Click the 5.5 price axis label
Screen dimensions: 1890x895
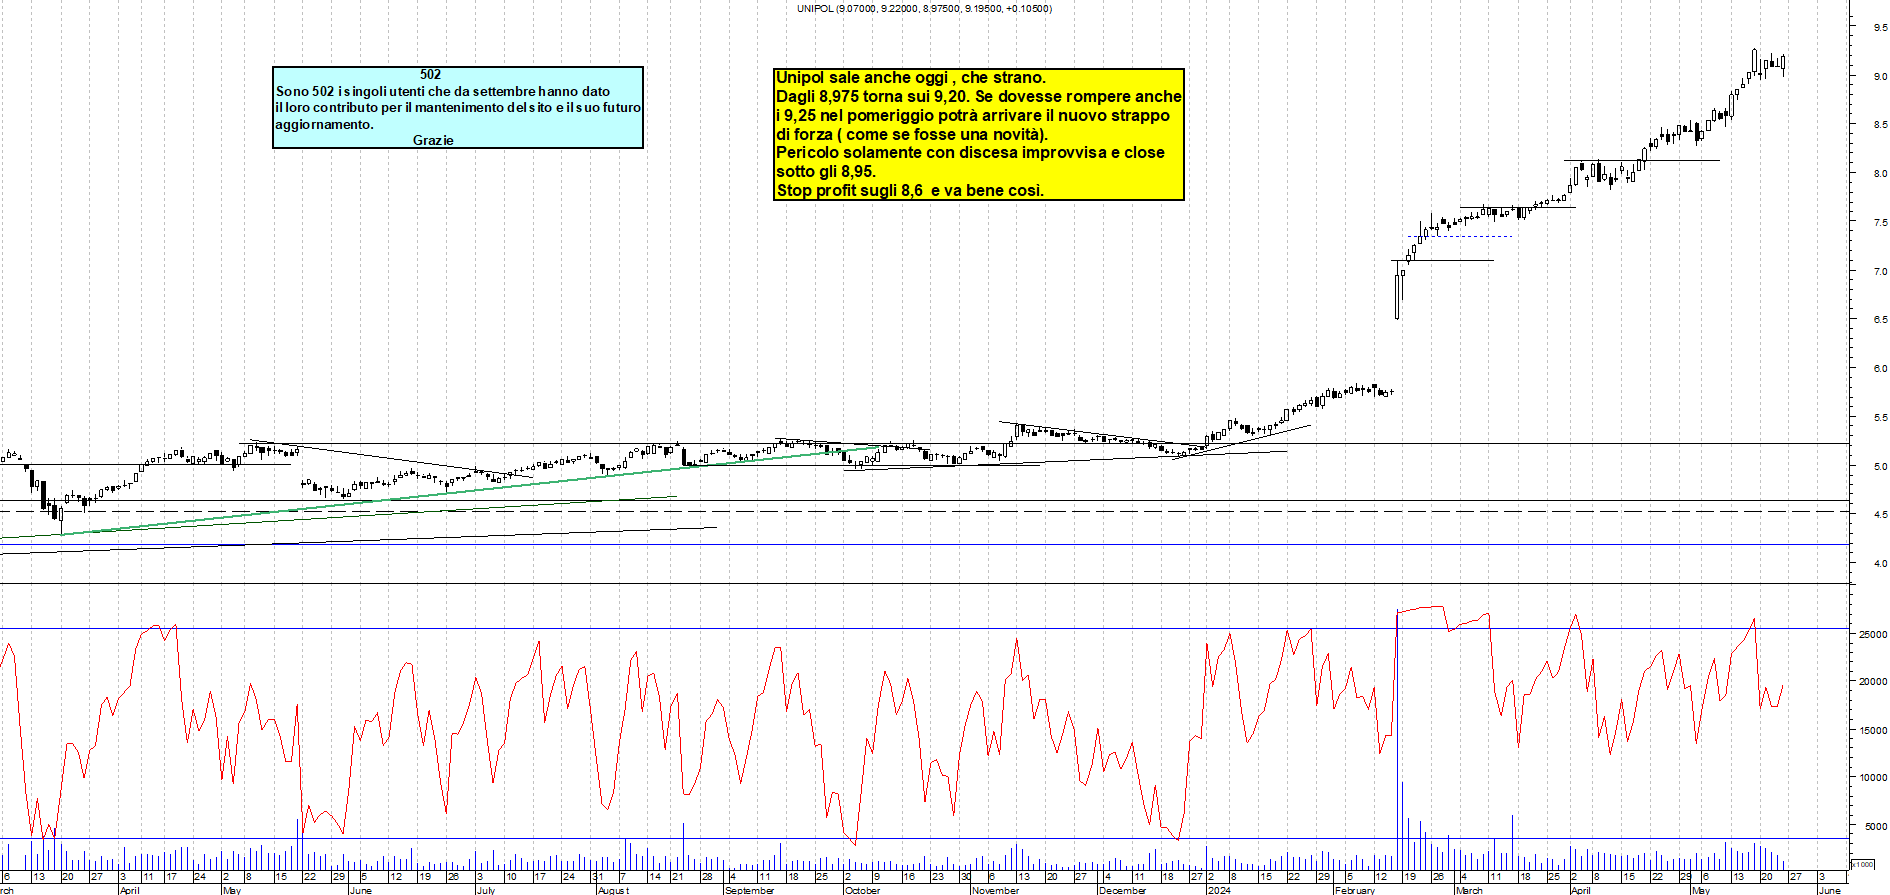click(1880, 418)
